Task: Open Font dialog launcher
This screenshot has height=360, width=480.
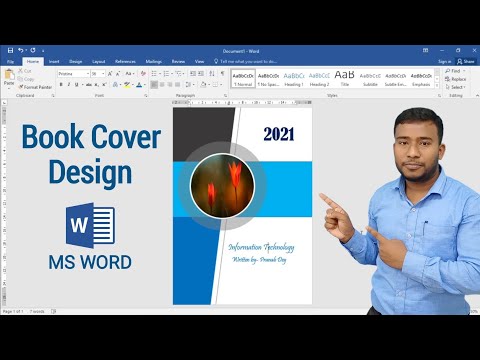Action: [146, 96]
